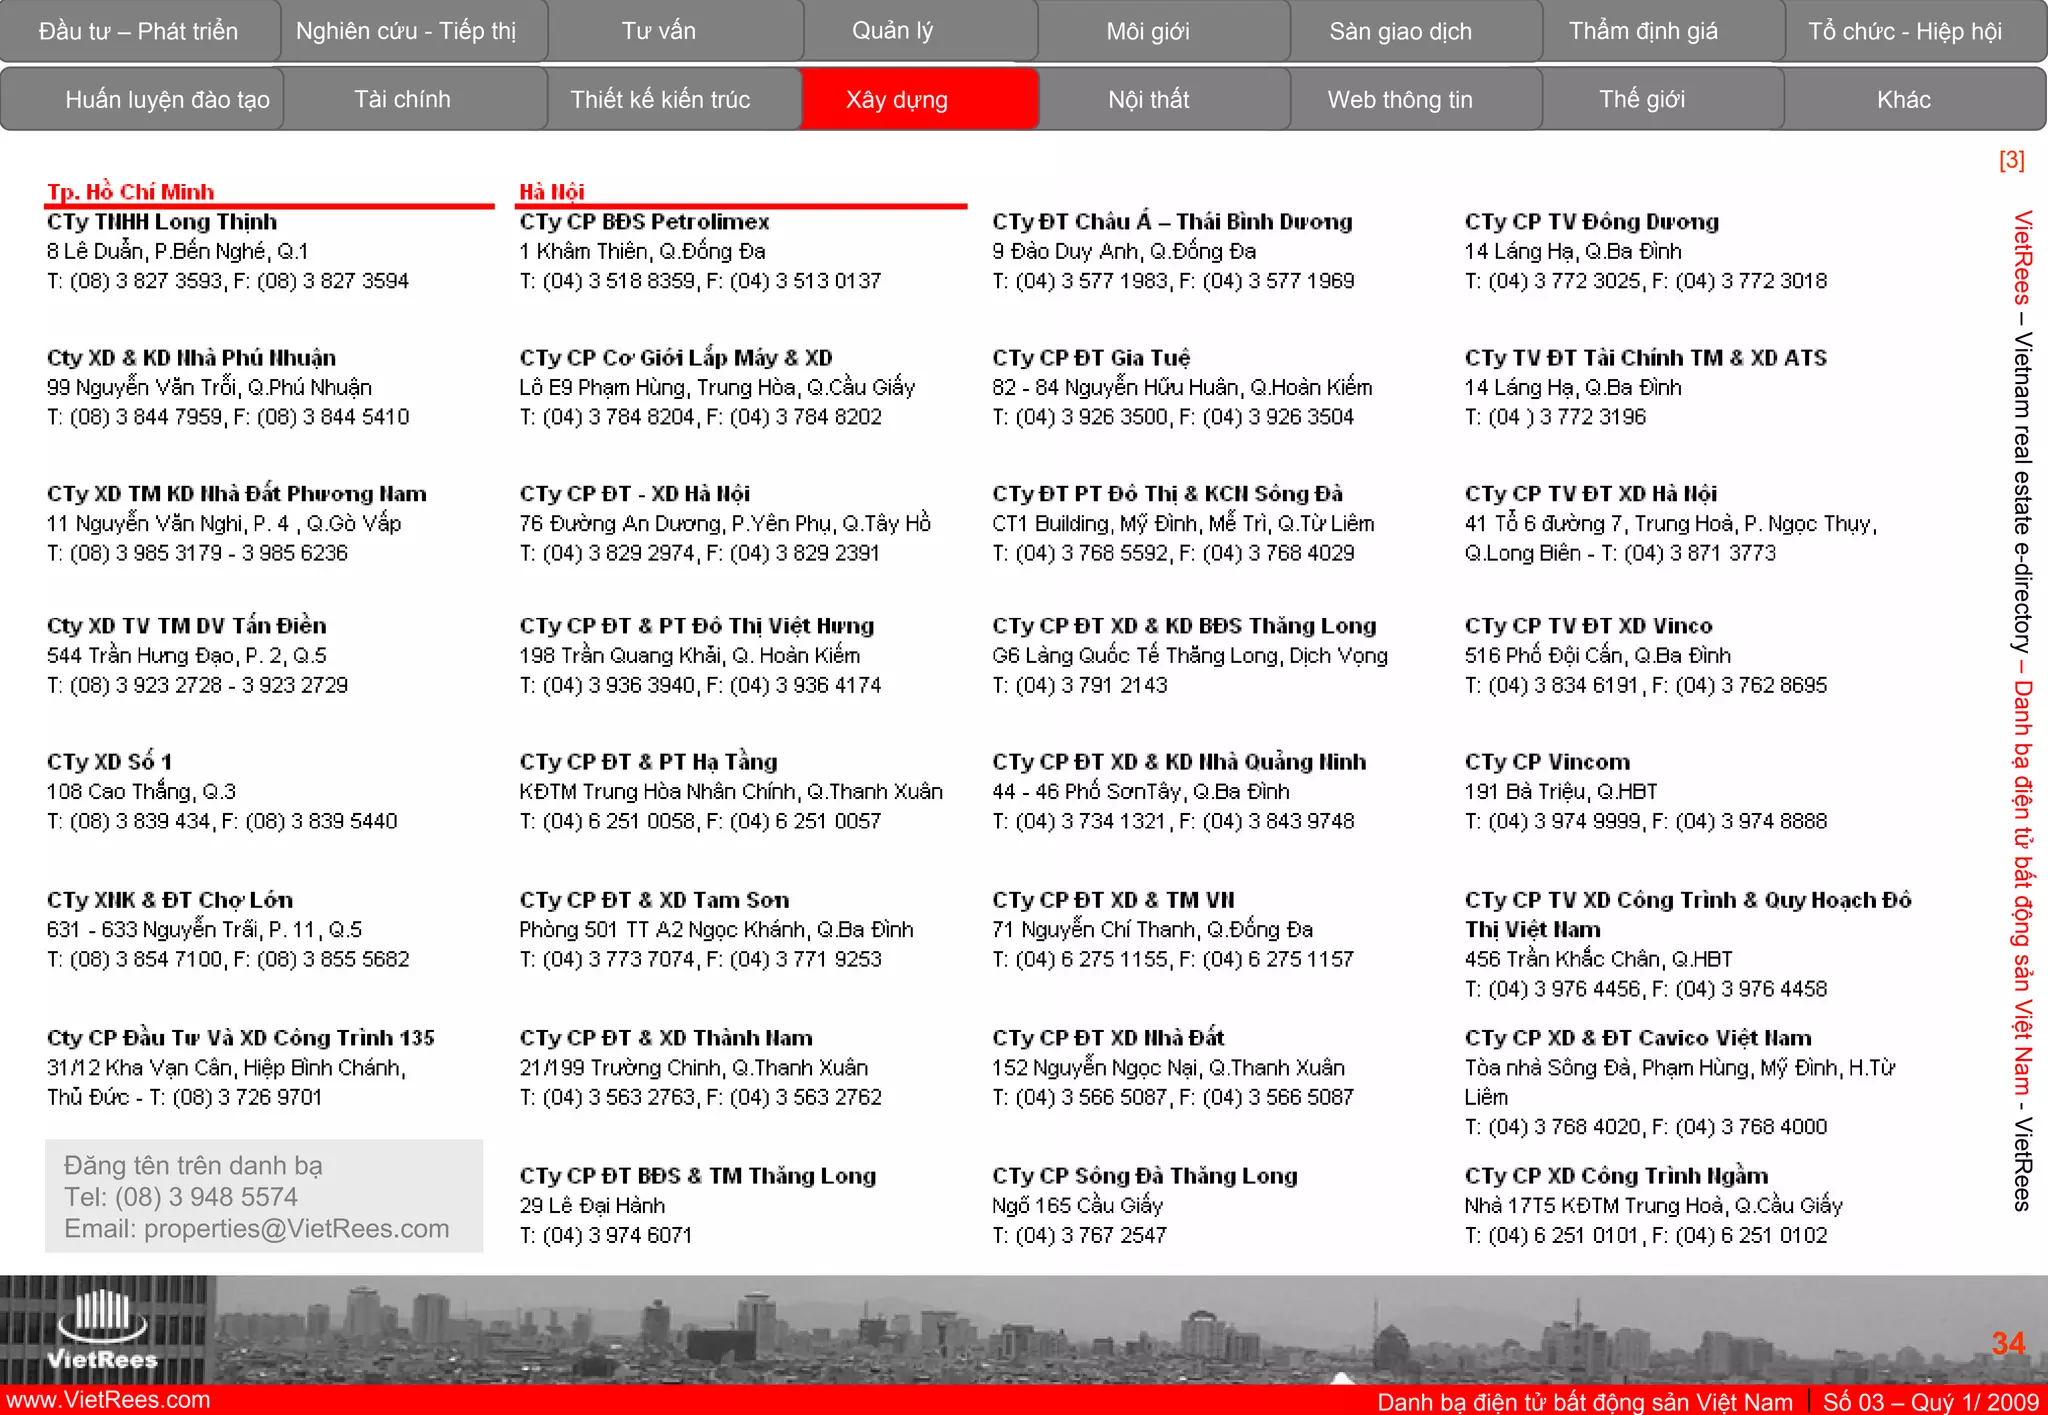Click CTy CP ĐT & PT Hạ Tầng
Viewport: 2048px width, 1415px height.
click(x=648, y=762)
